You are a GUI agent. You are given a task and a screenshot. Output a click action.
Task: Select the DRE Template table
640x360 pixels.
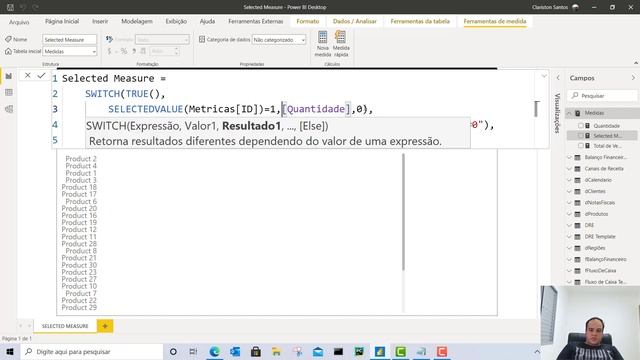click(600, 237)
